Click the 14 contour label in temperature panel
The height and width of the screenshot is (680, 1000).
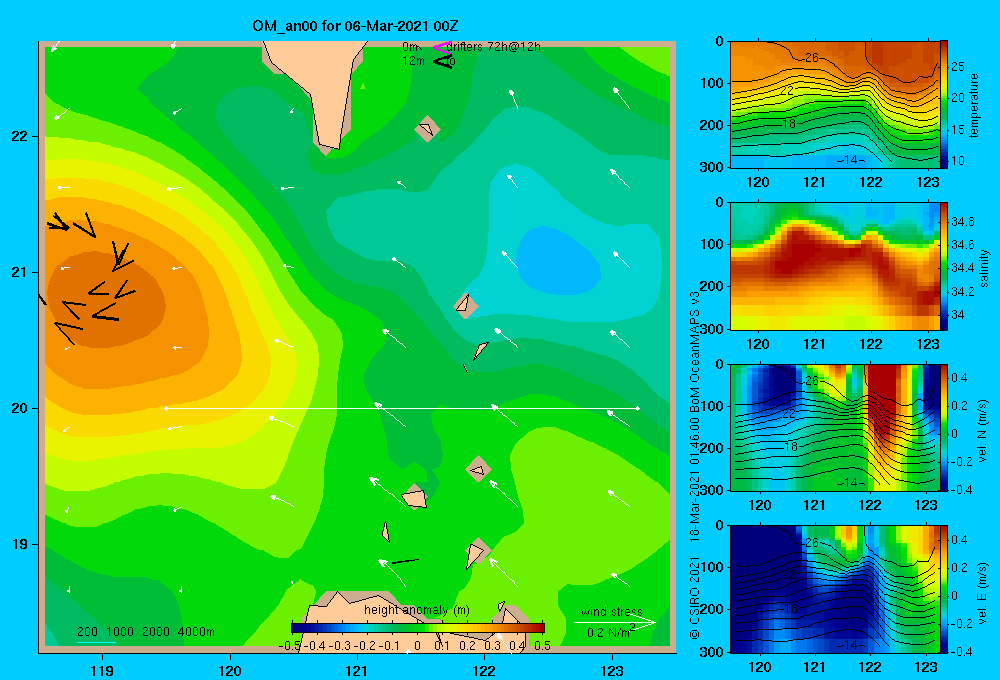point(850,159)
